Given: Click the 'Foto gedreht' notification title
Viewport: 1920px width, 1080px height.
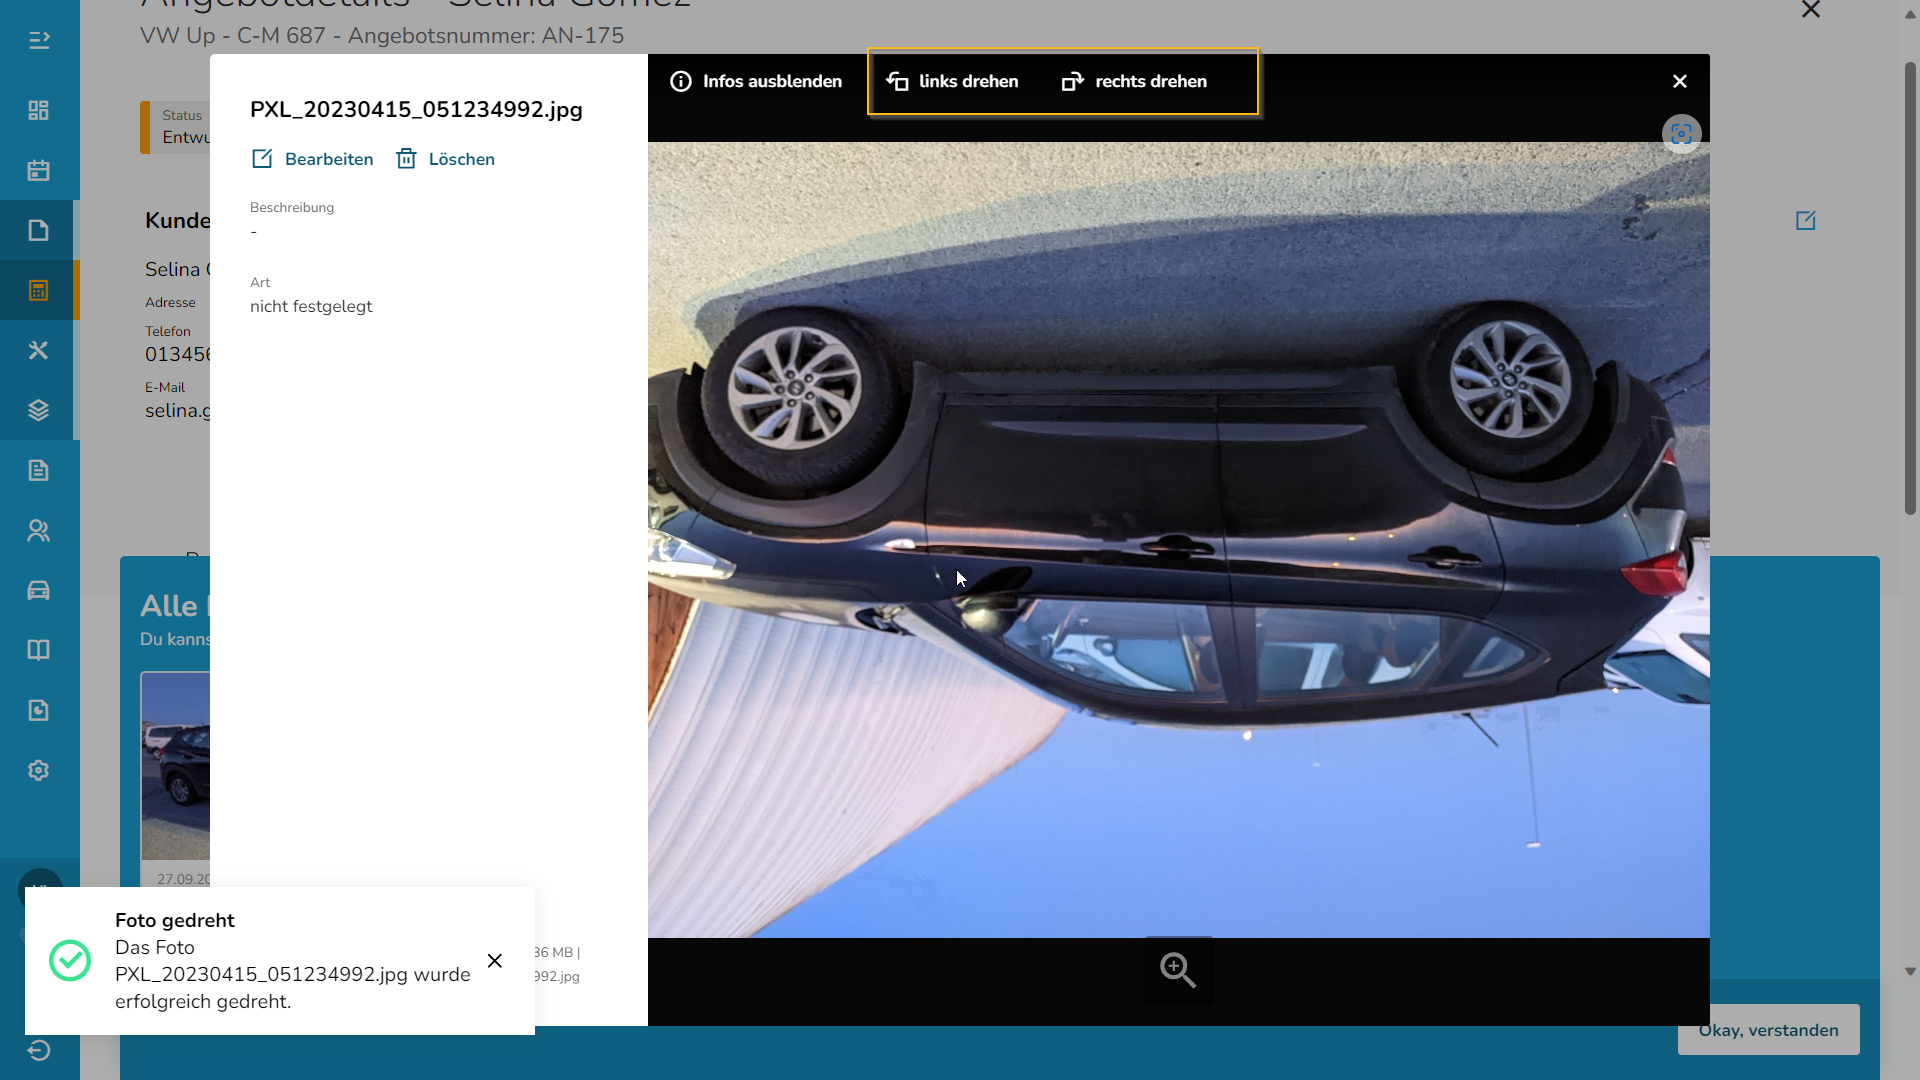Looking at the screenshot, I should pyautogui.click(x=175, y=920).
